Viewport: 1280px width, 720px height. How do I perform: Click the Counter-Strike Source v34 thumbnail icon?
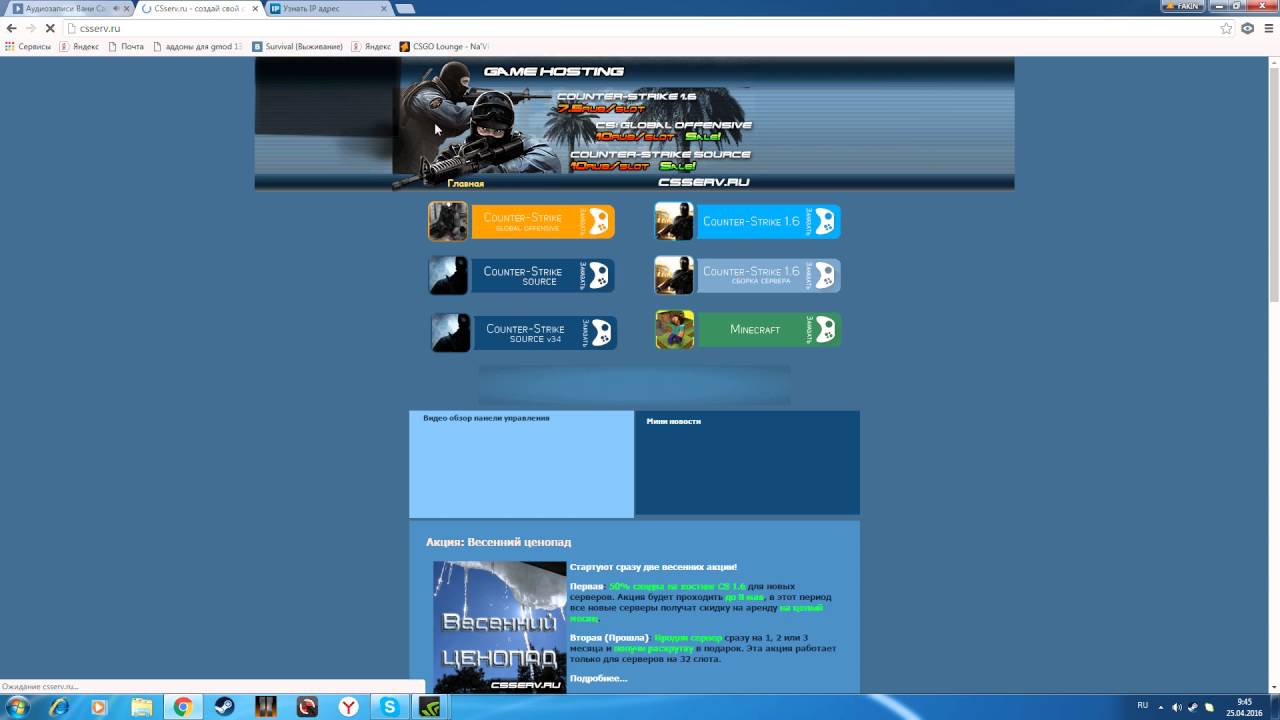click(451, 333)
